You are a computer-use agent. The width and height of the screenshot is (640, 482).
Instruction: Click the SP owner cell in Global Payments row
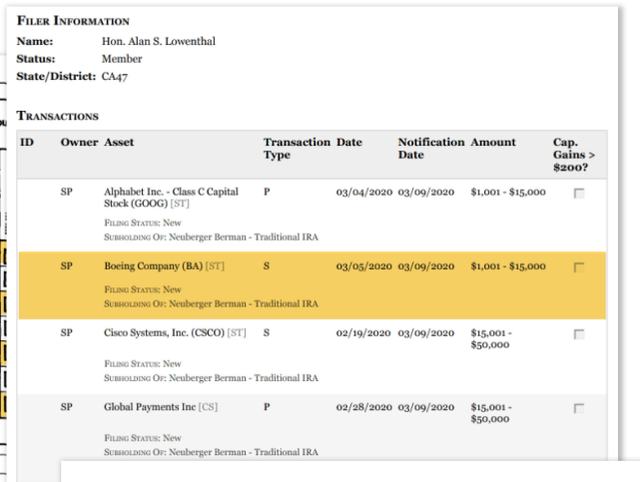click(67, 407)
